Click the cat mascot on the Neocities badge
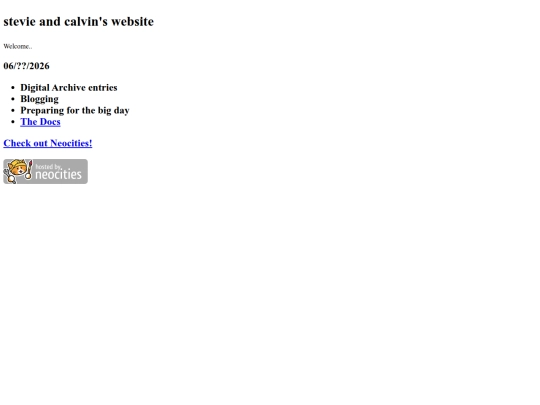This screenshot has height=405, width=540. coord(18,171)
